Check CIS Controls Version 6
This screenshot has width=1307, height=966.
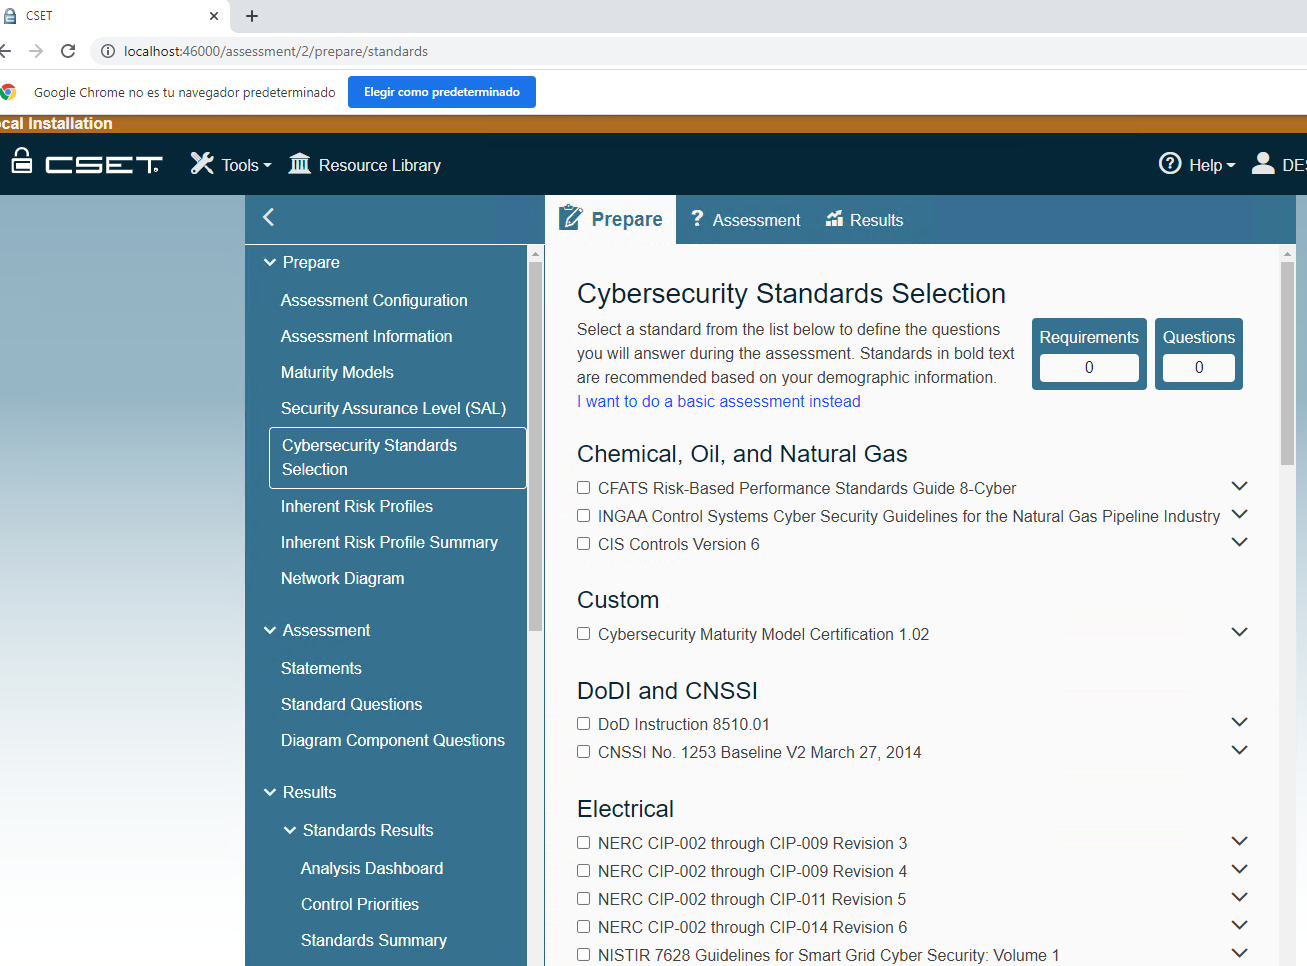pos(583,544)
